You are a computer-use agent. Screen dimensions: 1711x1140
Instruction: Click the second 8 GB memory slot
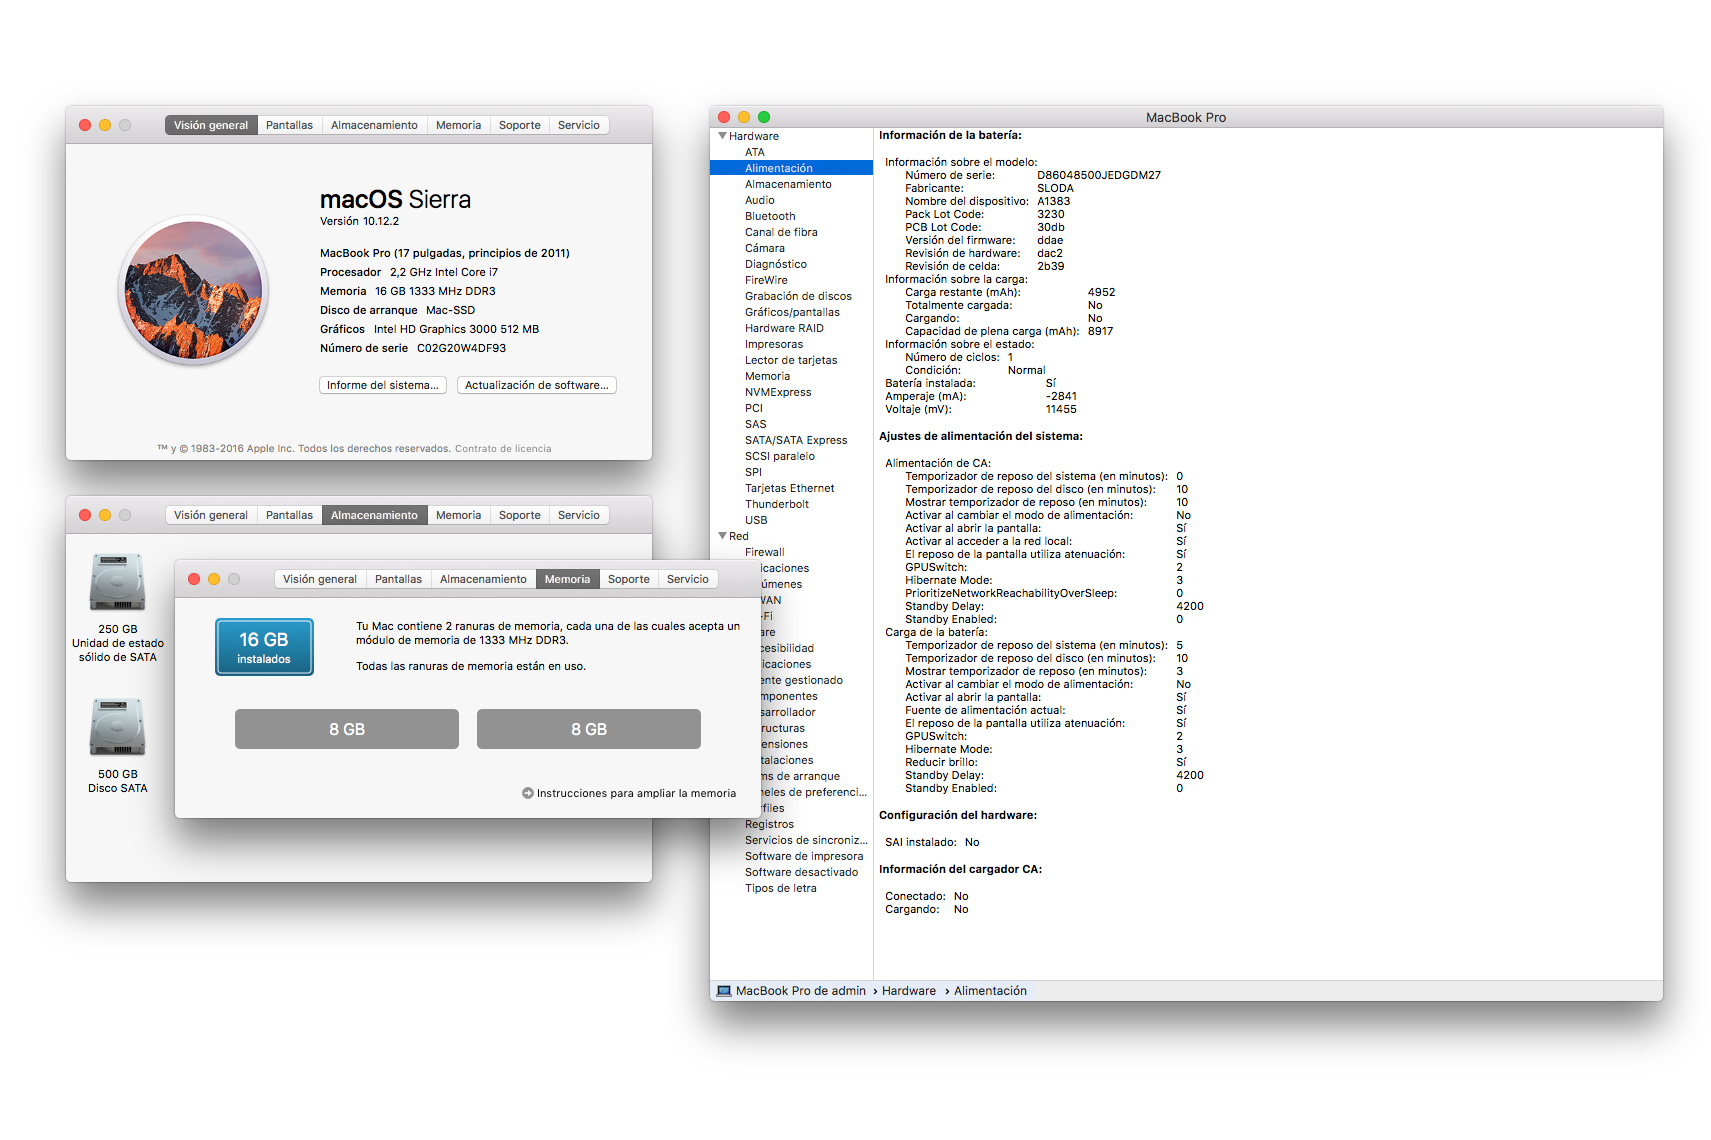point(589,729)
